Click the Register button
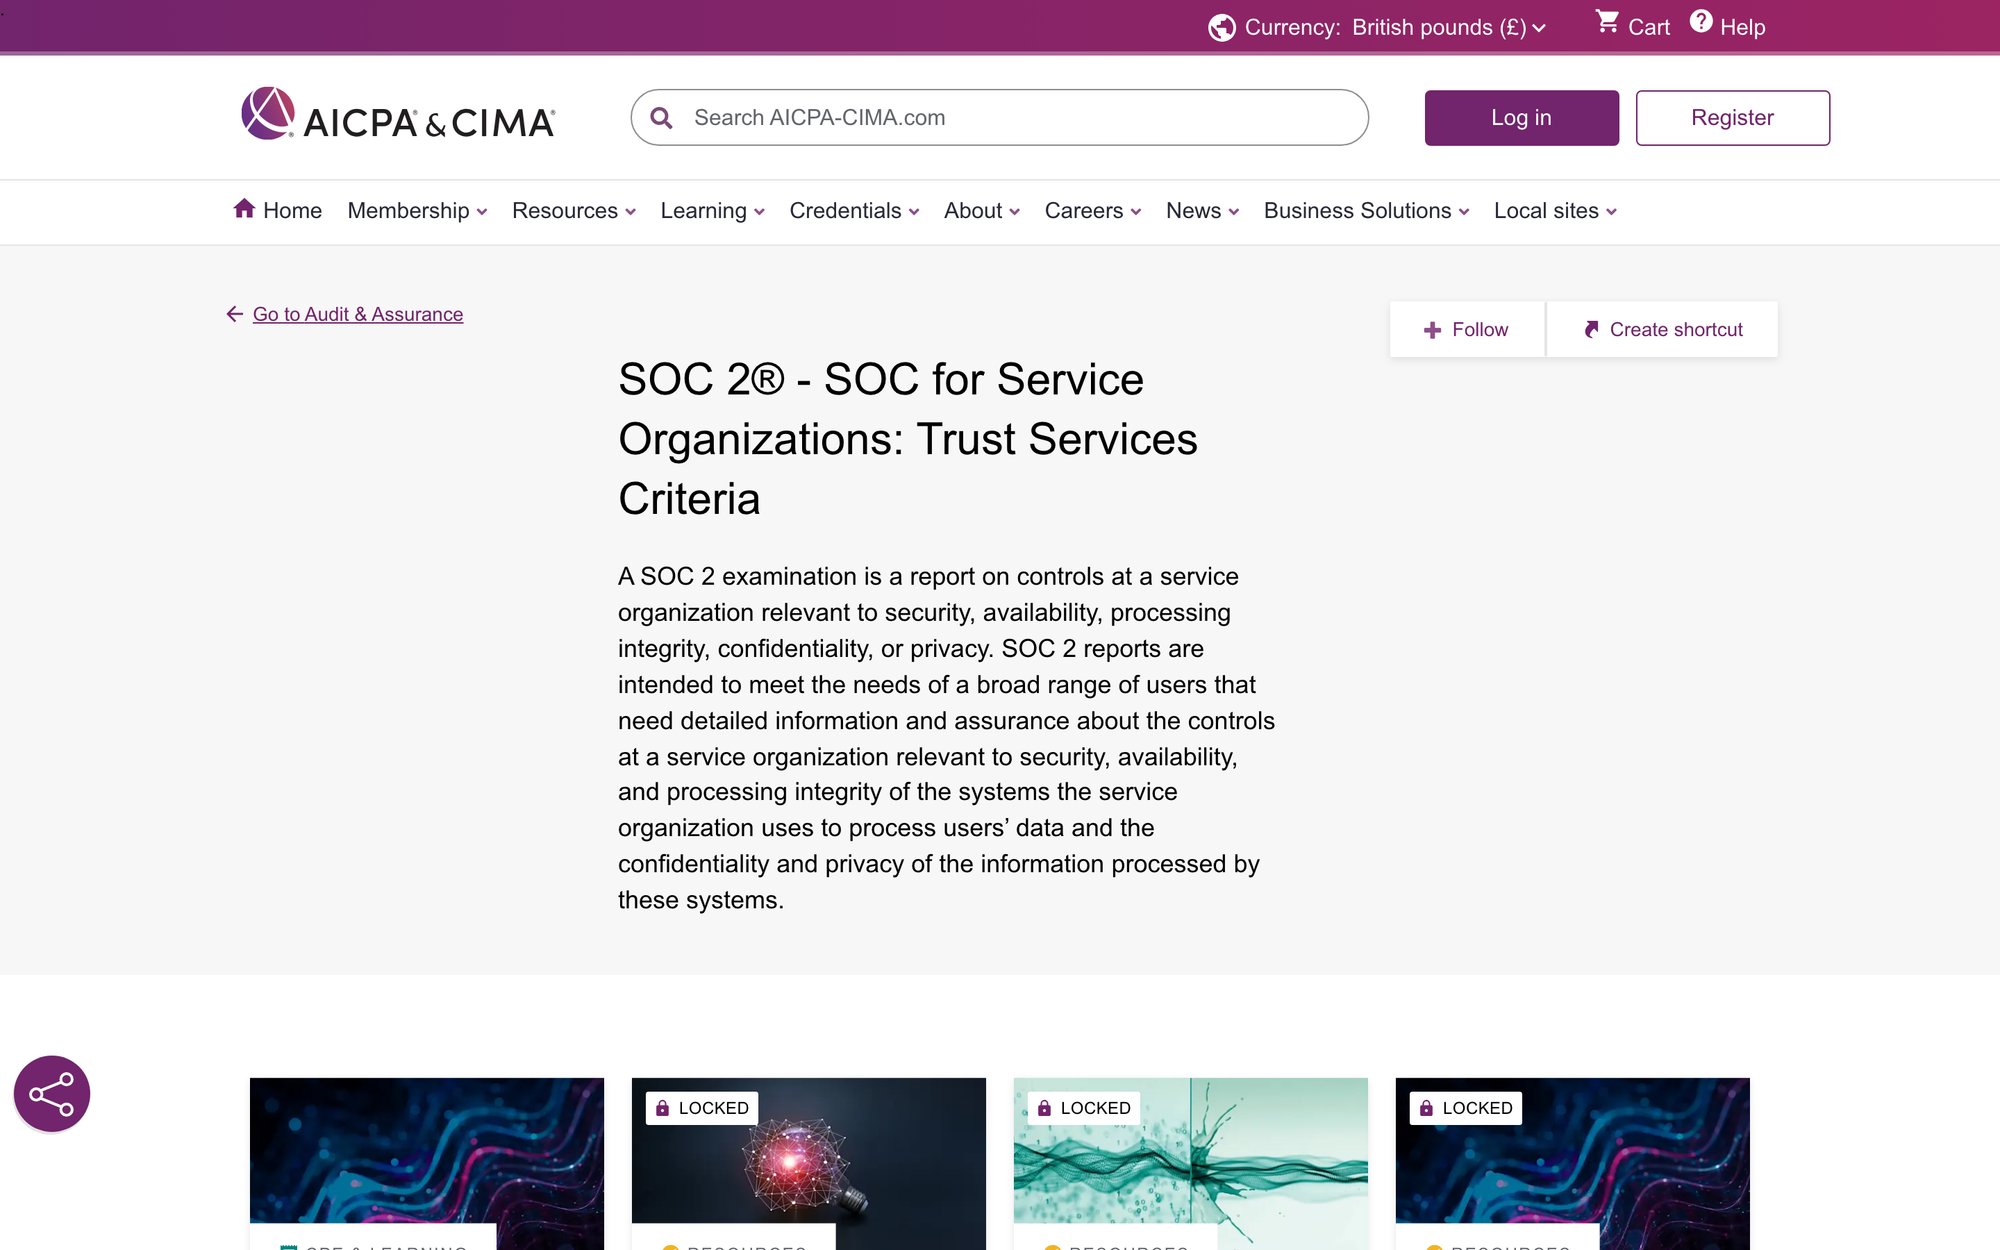The height and width of the screenshot is (1250, 2000). coord(1732,117)
